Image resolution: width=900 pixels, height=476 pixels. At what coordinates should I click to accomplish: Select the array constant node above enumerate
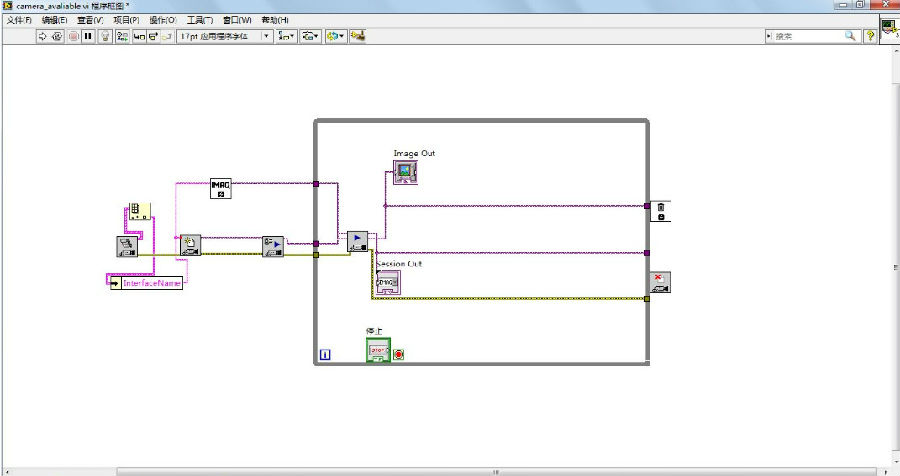tap(140, 211)
